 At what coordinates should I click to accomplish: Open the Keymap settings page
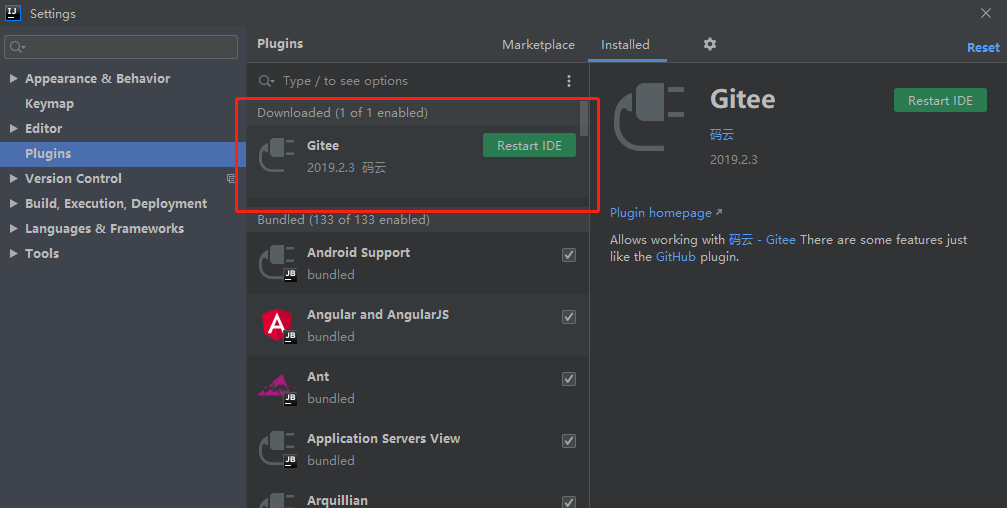pyautogui.click(x=49, y=103)
